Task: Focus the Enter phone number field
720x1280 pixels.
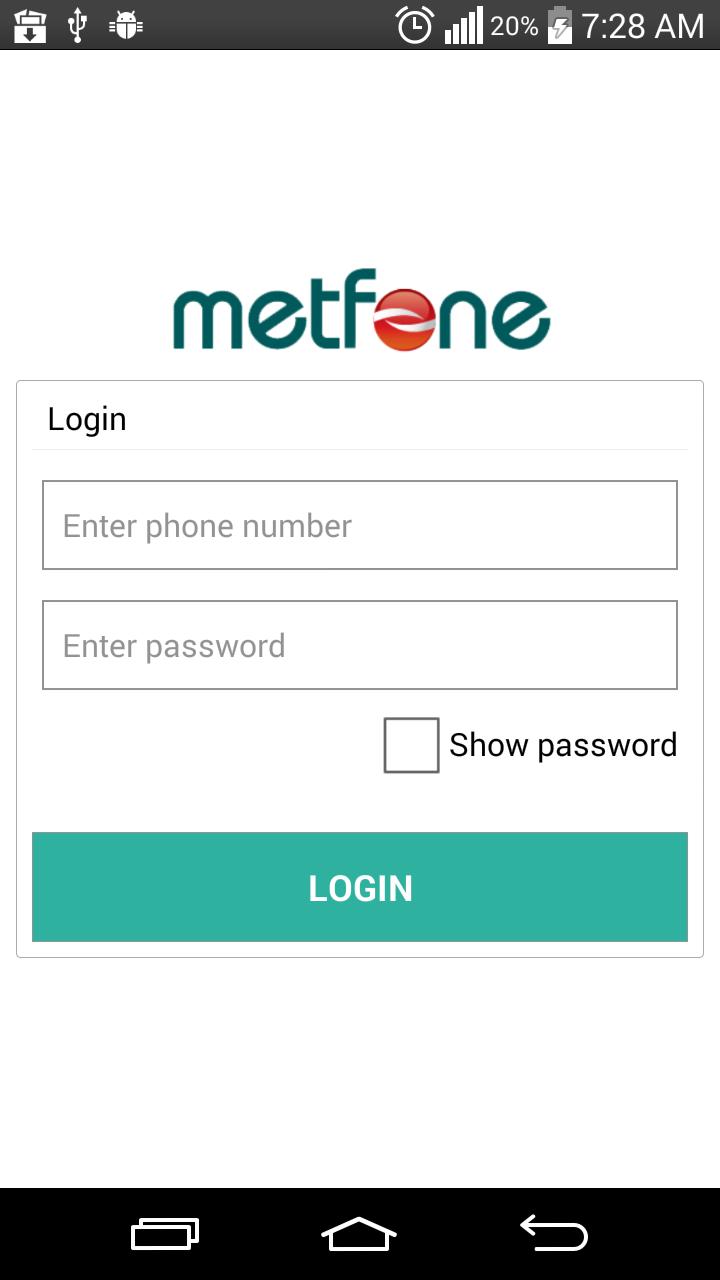Action: coord(360,525)
